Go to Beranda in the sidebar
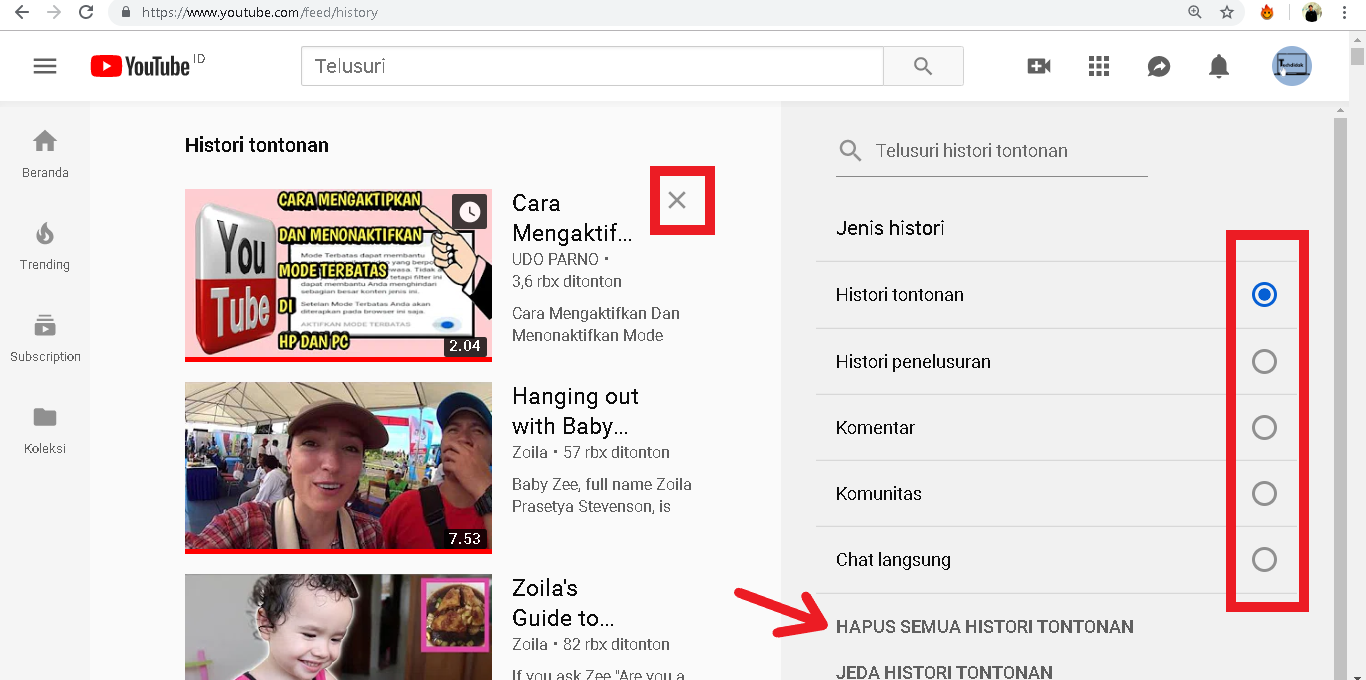Viewport: 1366px width, 680px height. coord(45,154)
